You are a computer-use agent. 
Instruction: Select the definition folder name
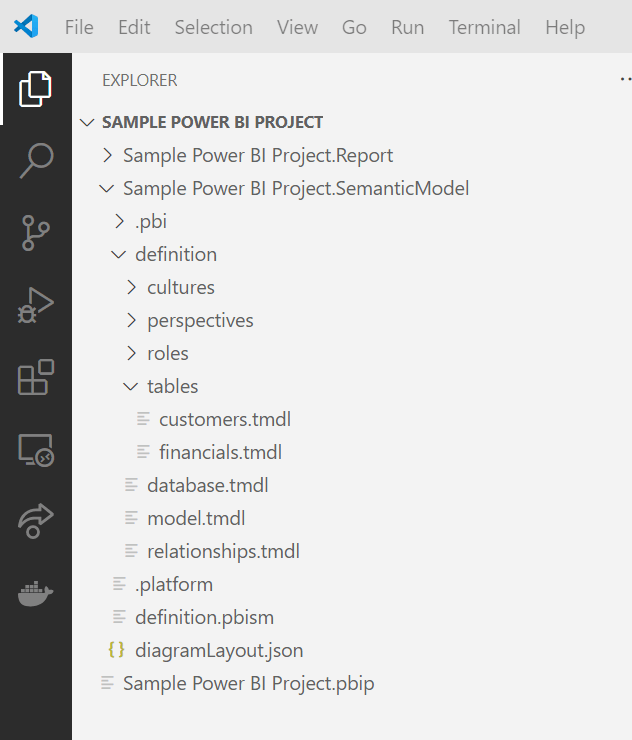tap(176, 254)
